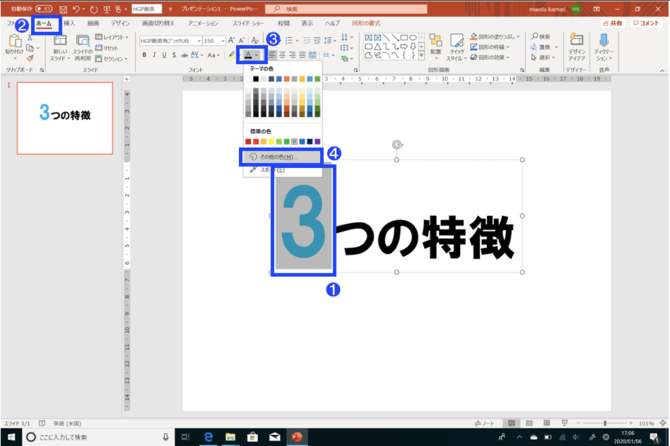
Task: Click the Increase Font Size icon
Action: [x=231, y=41]
